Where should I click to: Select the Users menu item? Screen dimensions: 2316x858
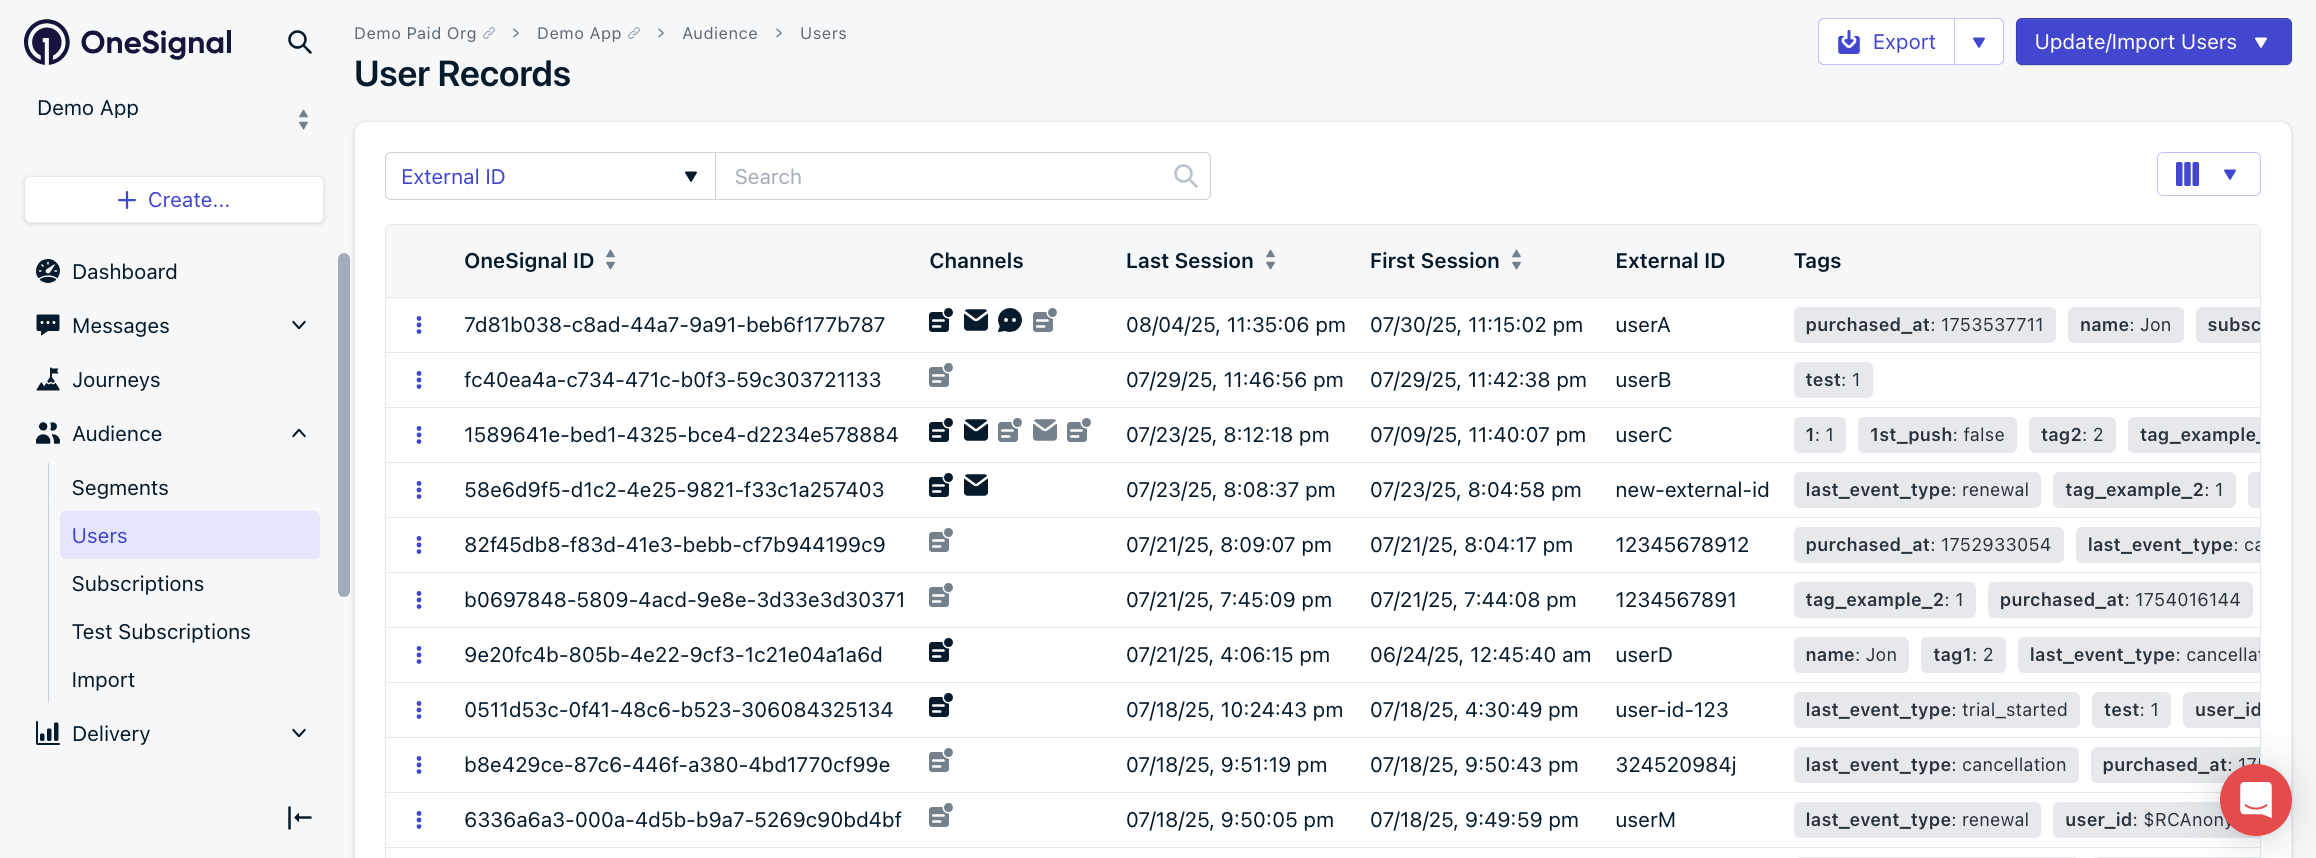click(190, 536)
